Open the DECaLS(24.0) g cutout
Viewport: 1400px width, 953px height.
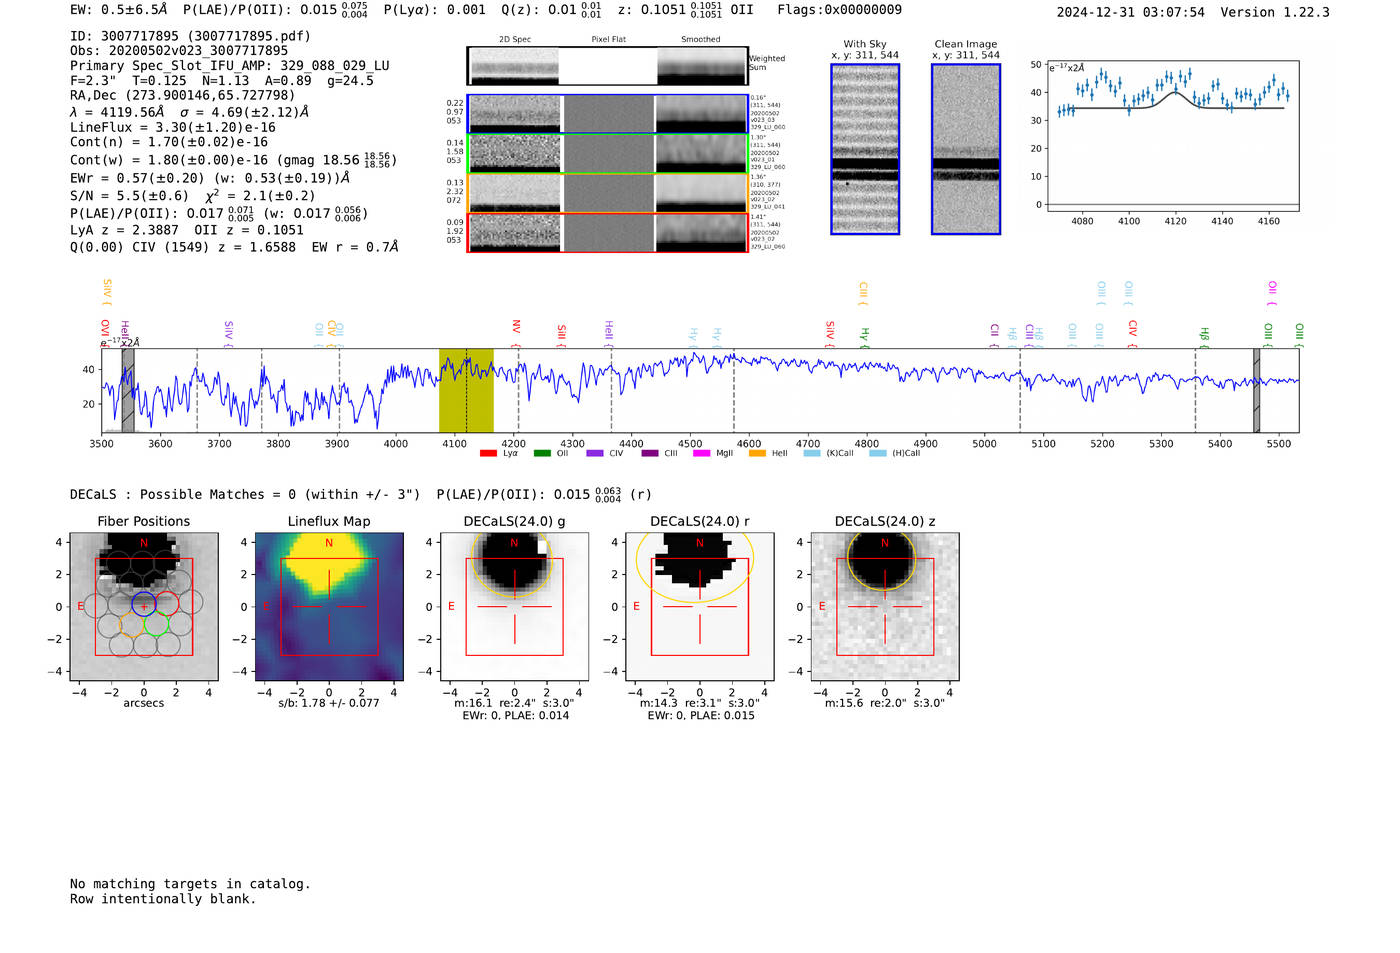pos(514,607)
